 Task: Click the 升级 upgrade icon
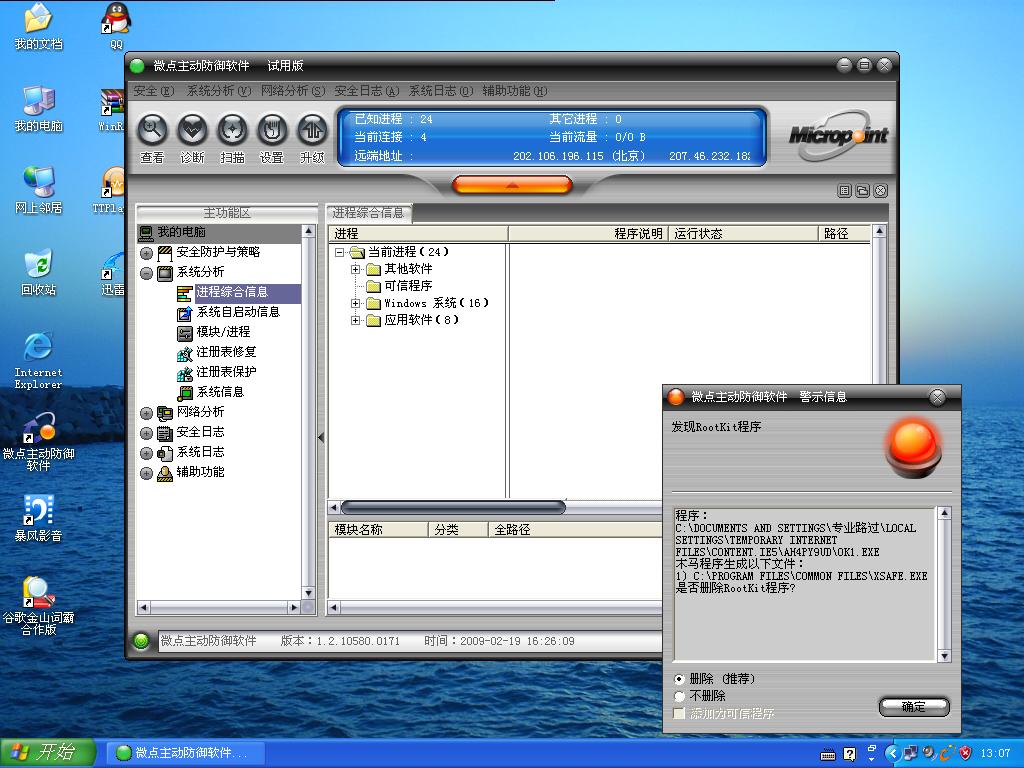pos(312,130)
